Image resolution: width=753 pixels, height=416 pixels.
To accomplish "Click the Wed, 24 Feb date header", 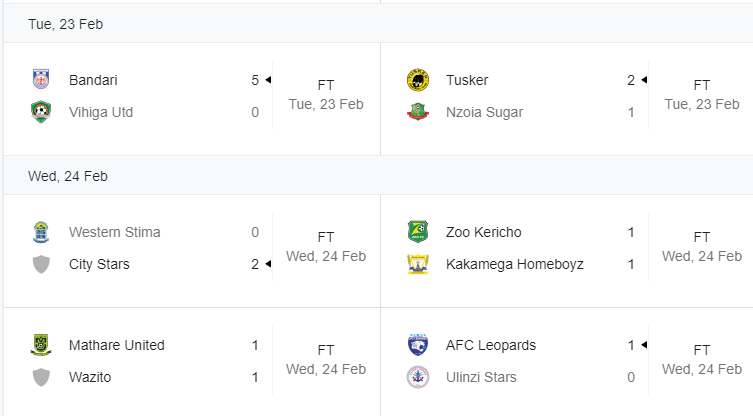I will click(x=68, y=176).
